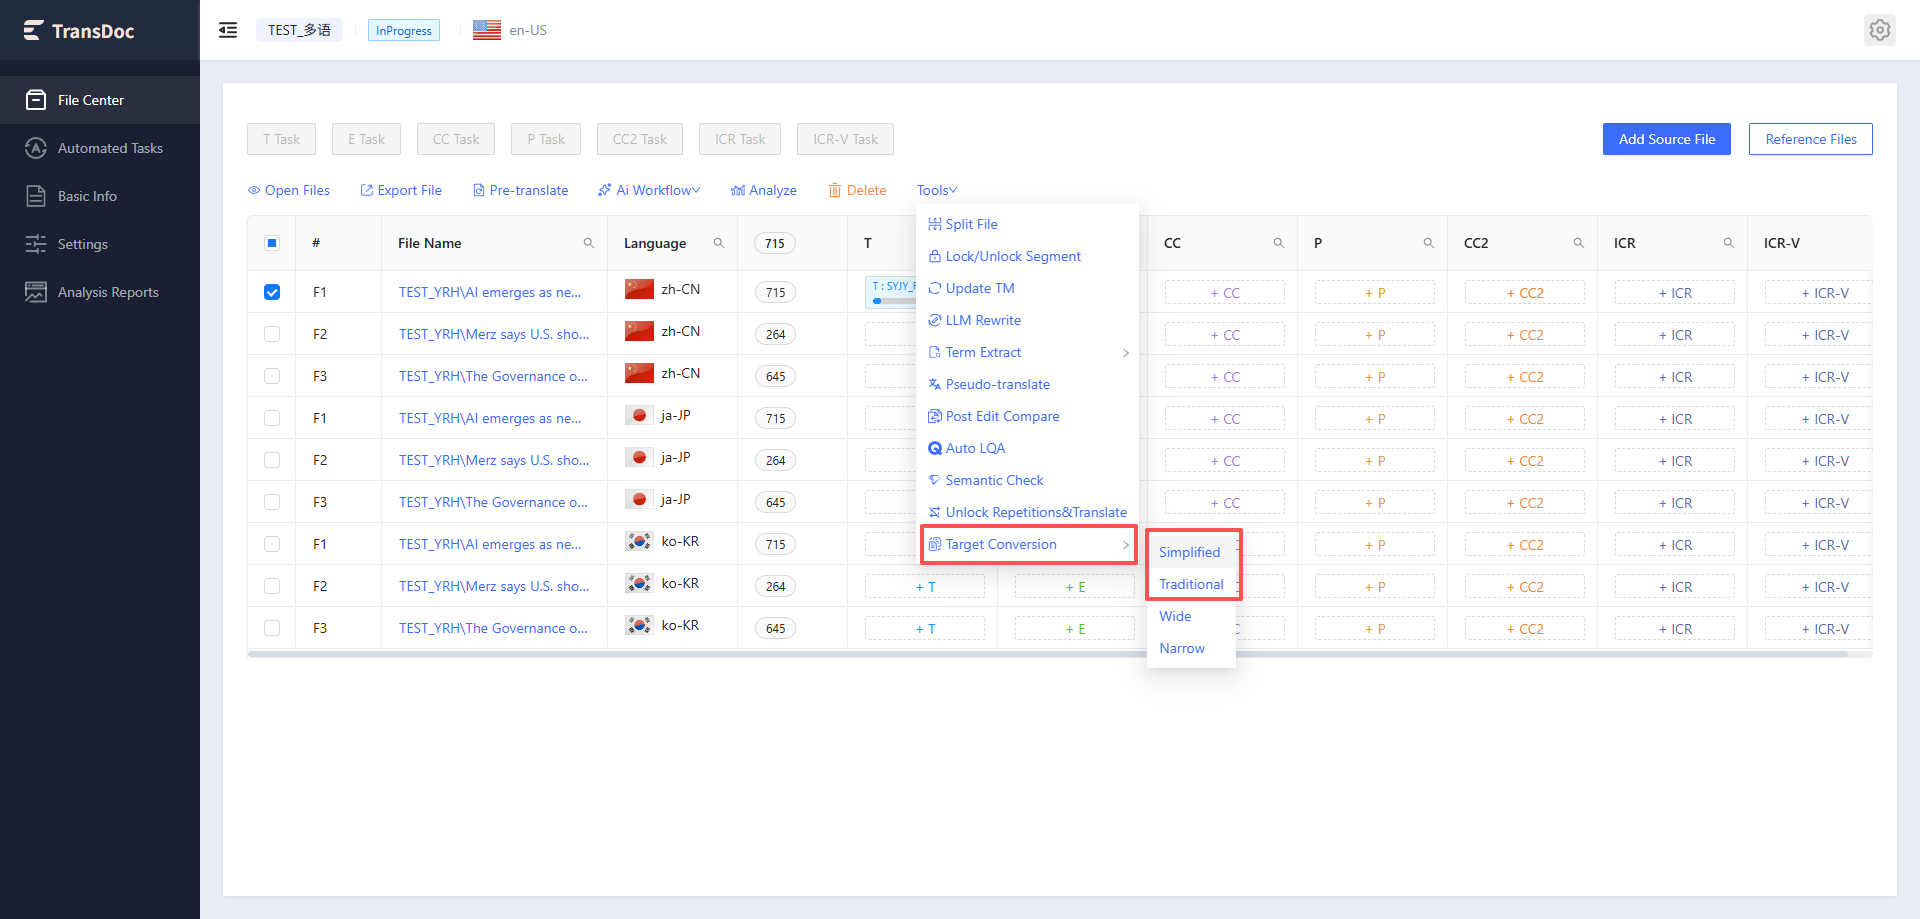1920x919 pixels.
Task: Open the zh-CN Merz says U.S. file link
Action: click(494, 334)
